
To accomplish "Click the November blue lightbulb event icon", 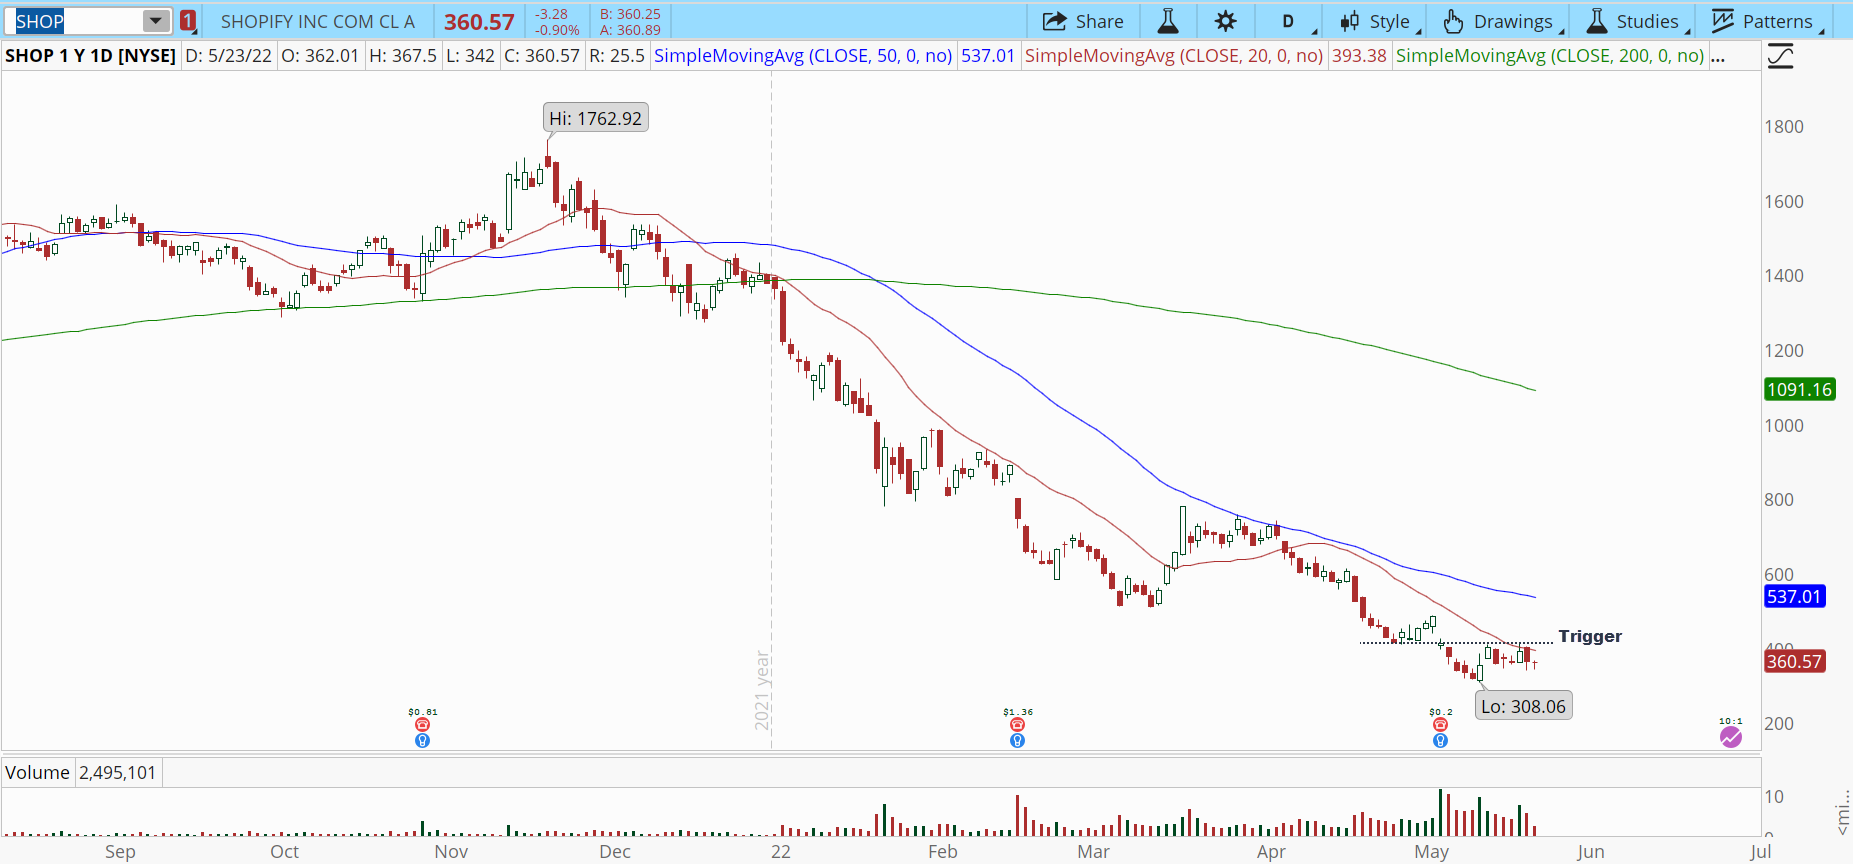I will (422, 740).
